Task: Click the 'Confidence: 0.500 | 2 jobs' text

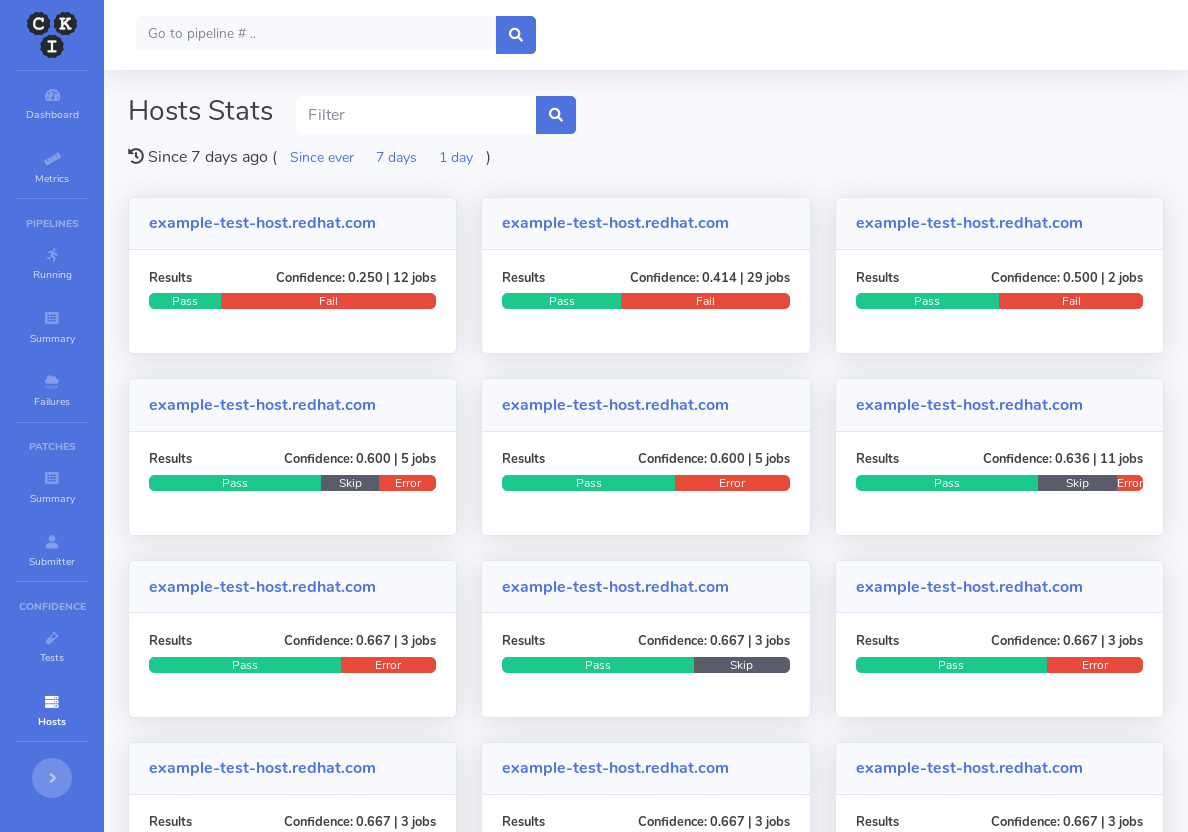Action: point(1067,277)
